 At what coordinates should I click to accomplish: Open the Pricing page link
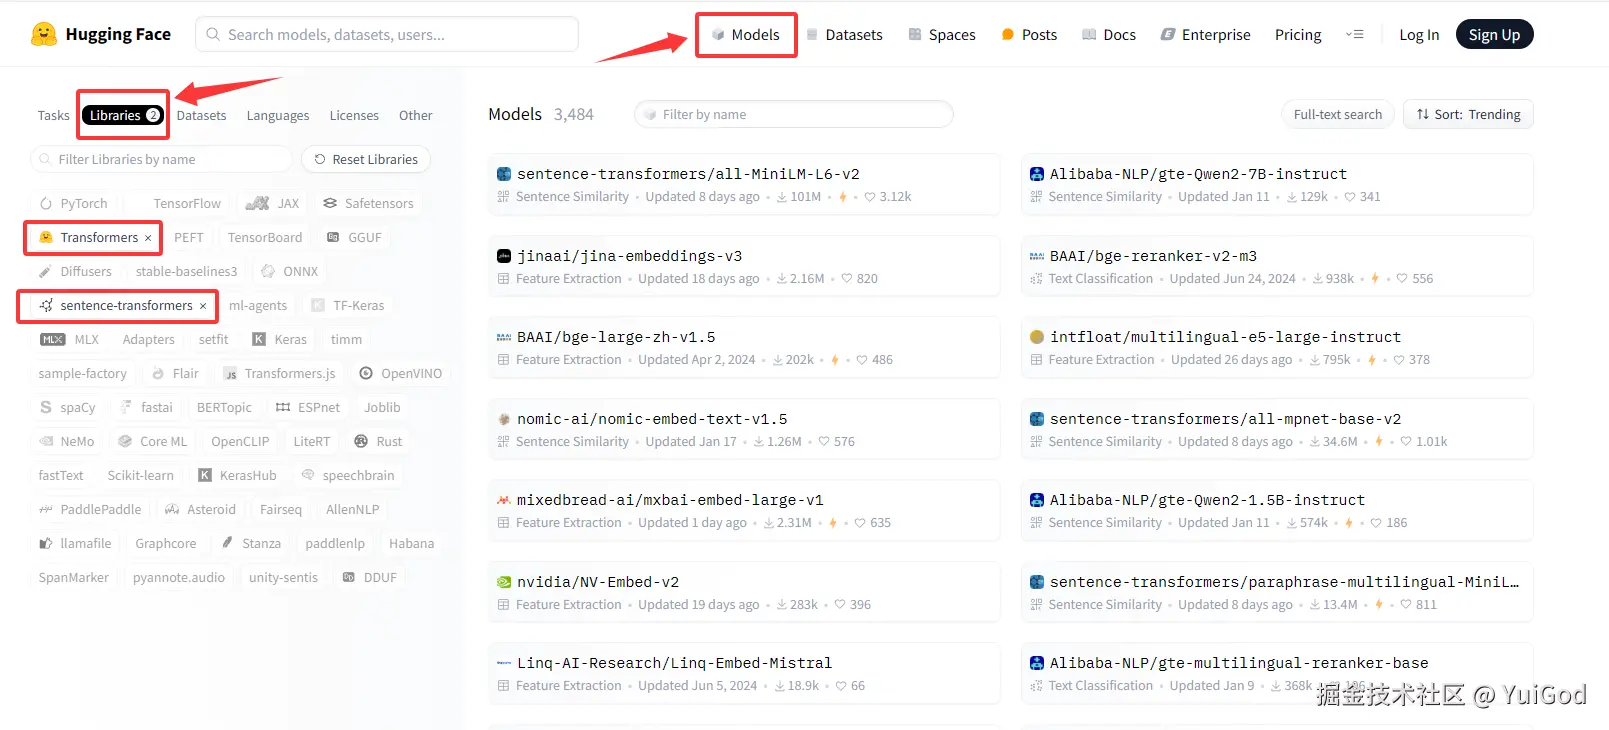[1298, 35]
